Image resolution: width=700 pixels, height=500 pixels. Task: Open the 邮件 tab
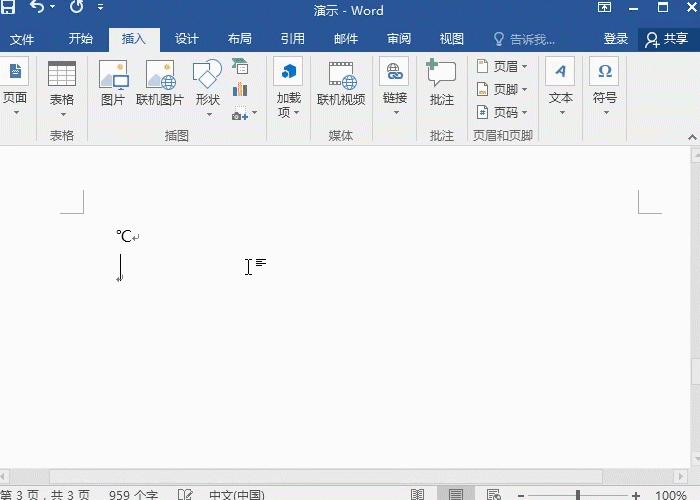point(346,39)
